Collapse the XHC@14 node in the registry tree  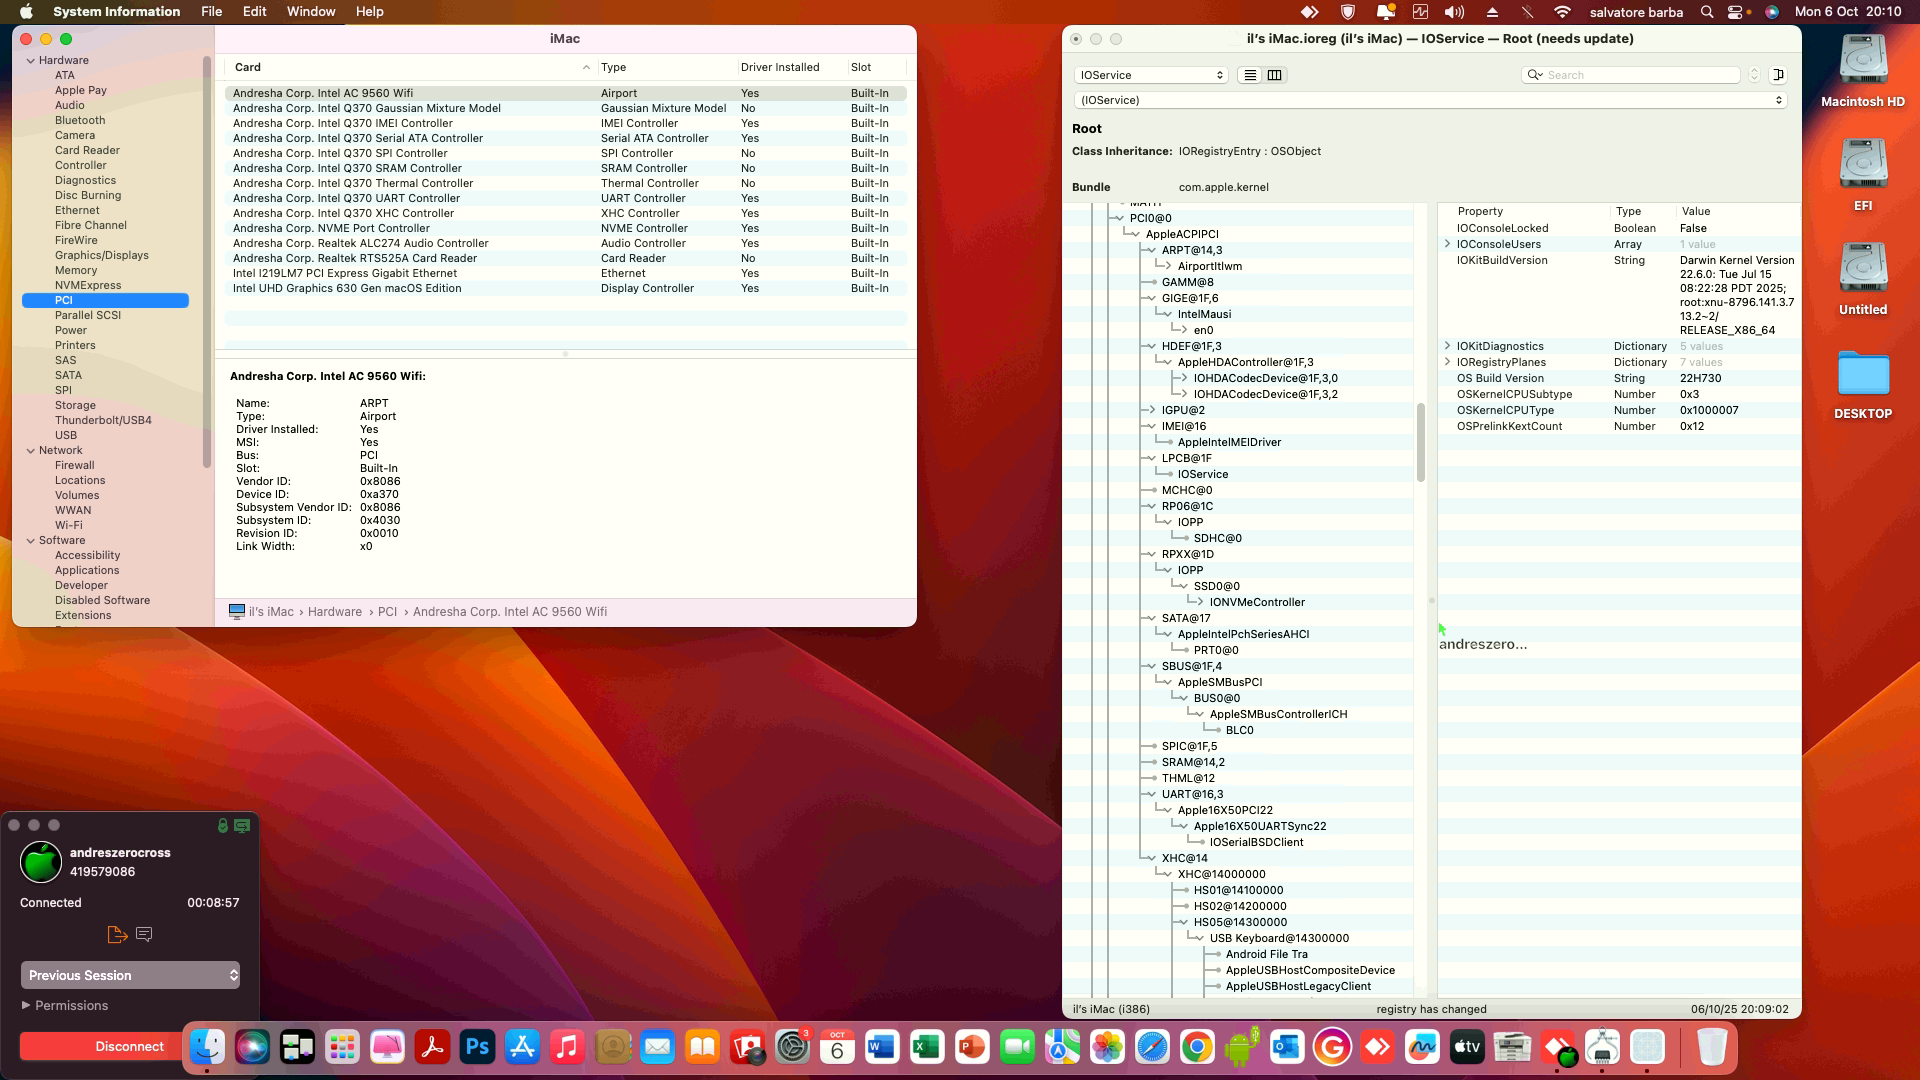coord(1152,858)
